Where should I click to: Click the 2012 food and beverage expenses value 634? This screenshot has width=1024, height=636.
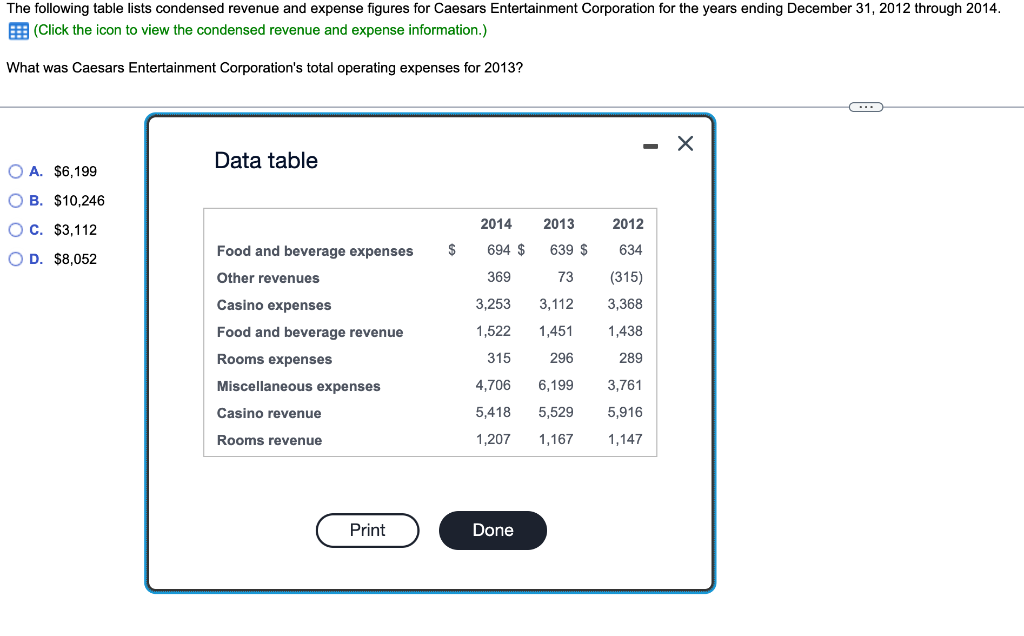tap(631, 250)
